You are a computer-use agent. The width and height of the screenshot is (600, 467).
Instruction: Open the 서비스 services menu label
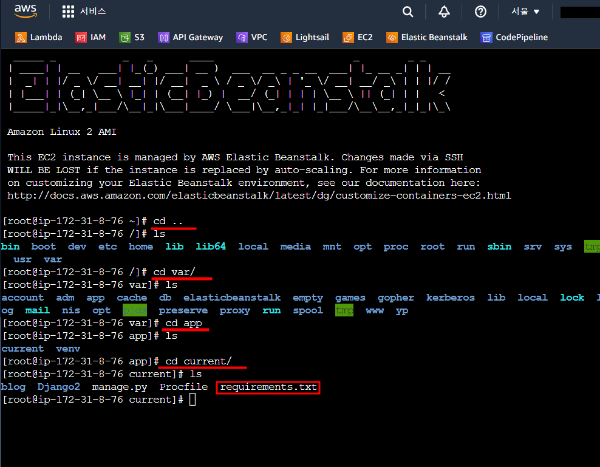coord(93,11)
